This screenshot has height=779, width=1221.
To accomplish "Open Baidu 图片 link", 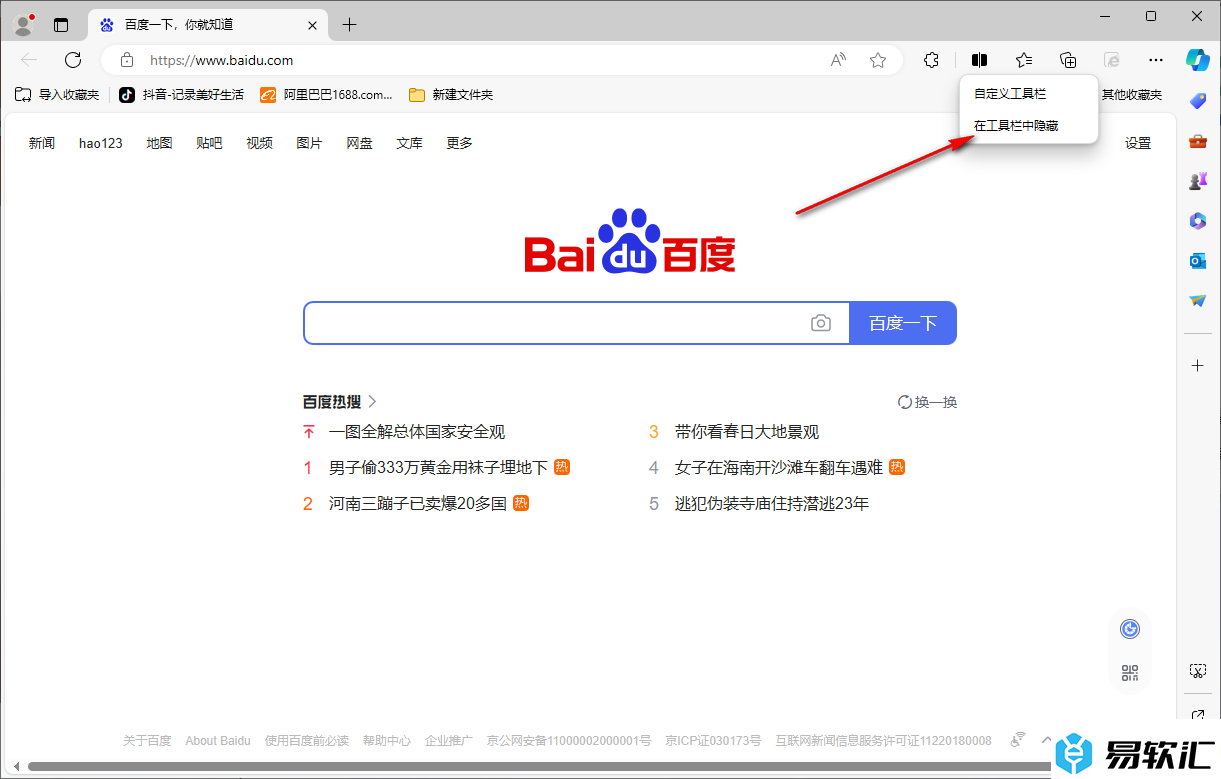I will [x=309, y=143].
